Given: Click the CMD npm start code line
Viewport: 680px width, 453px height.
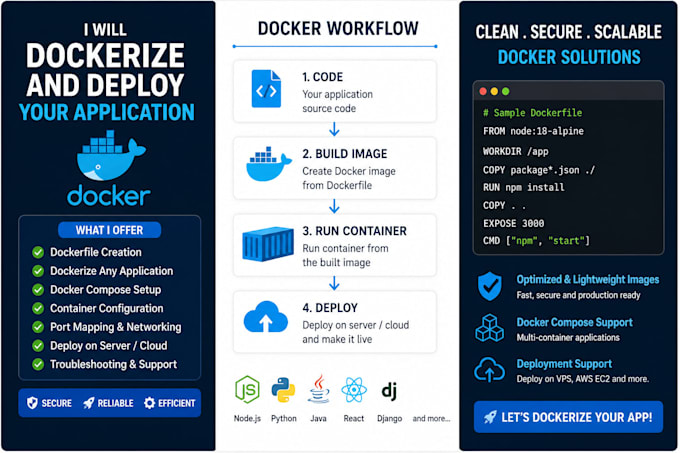Looking at the screenshot, I should click(x=536, y=241).
